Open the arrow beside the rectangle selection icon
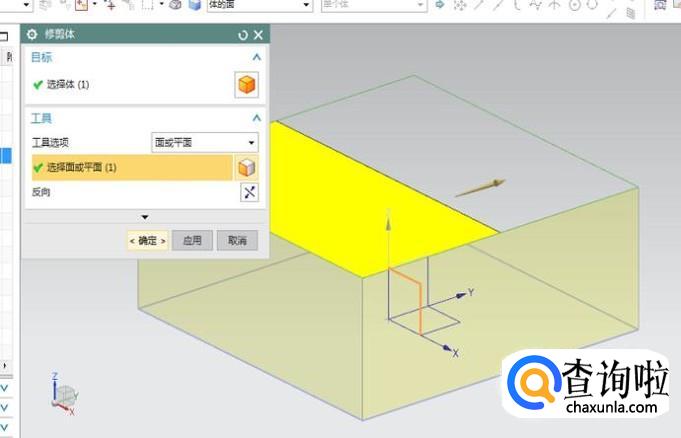 point(162,4)
